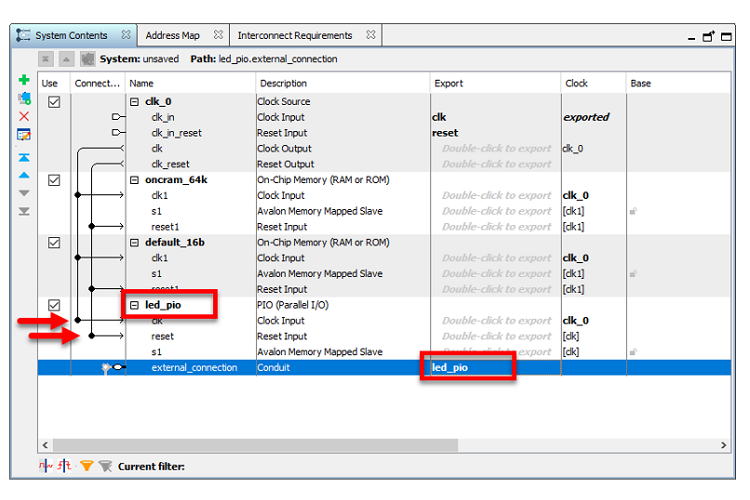Click the up-one-level icon near System label
Viewport: 750px width, 500px height.
pyautogui.click(x=66, y=59)
